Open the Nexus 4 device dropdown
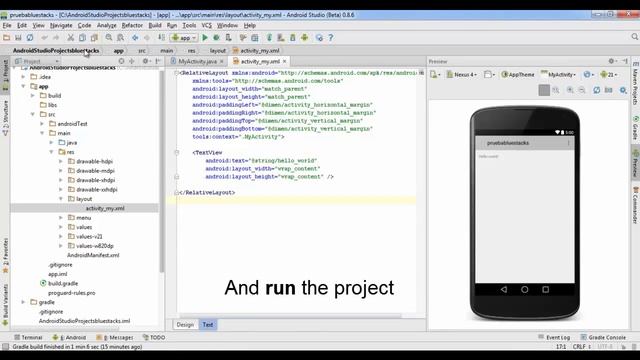 point(462,75)
